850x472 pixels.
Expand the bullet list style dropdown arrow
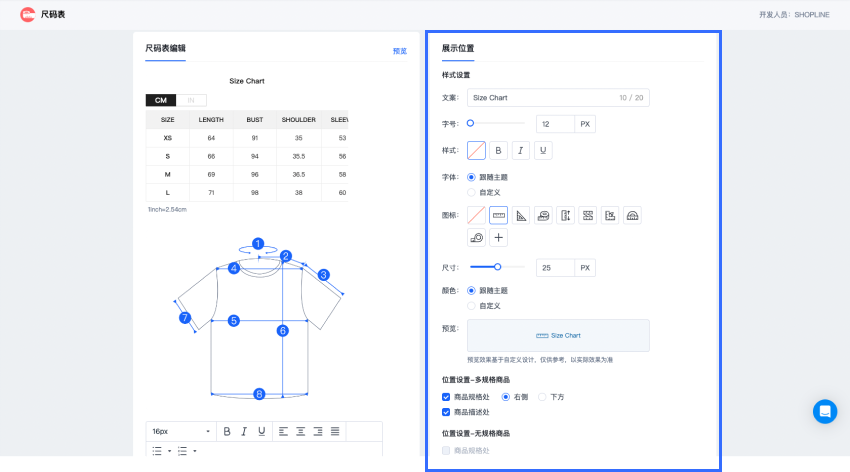167,451
